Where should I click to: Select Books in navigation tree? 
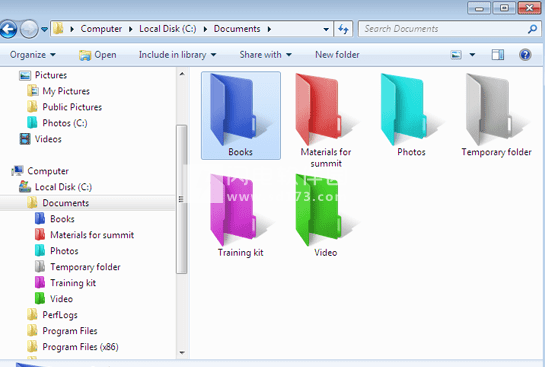62,219
